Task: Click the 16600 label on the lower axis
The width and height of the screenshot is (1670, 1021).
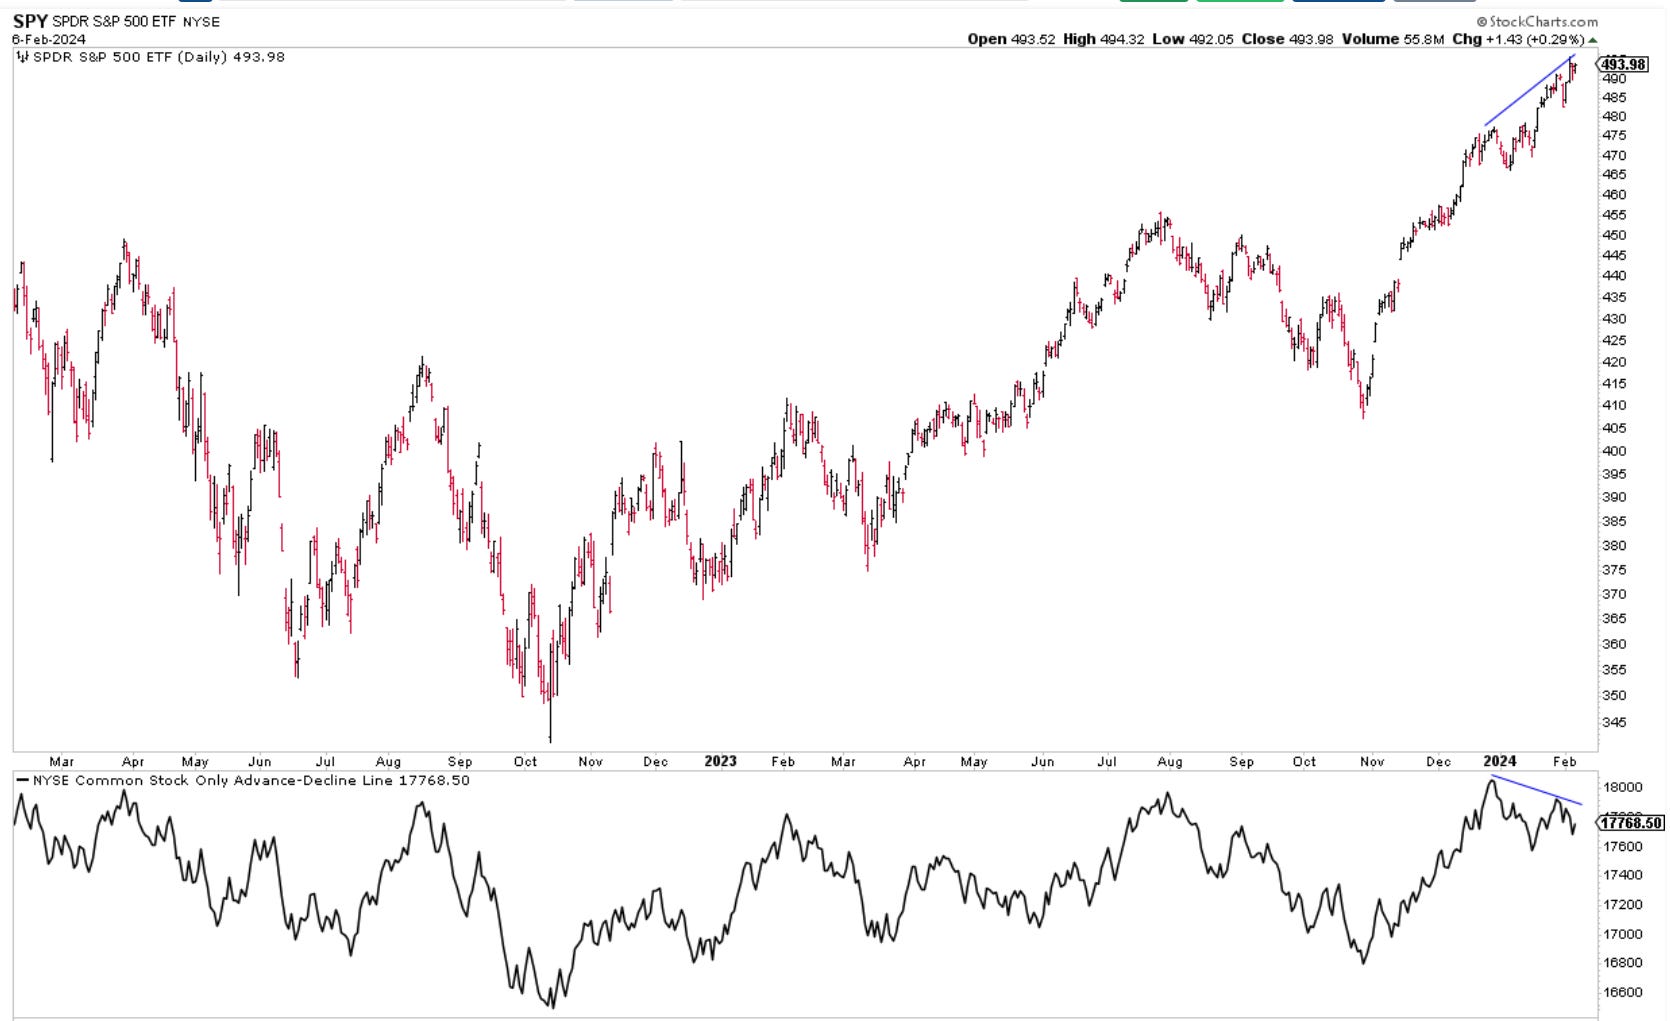Action: tap(1623, 993)
